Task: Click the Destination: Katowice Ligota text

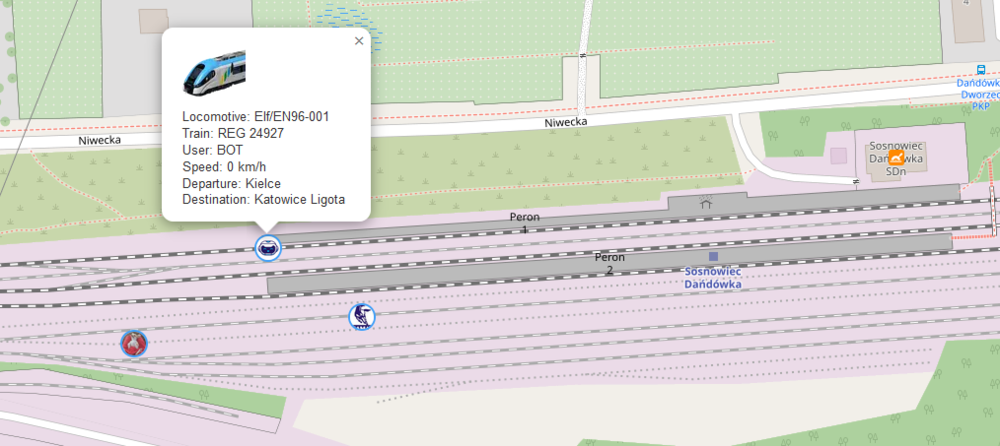Action: tap(263, 200)
